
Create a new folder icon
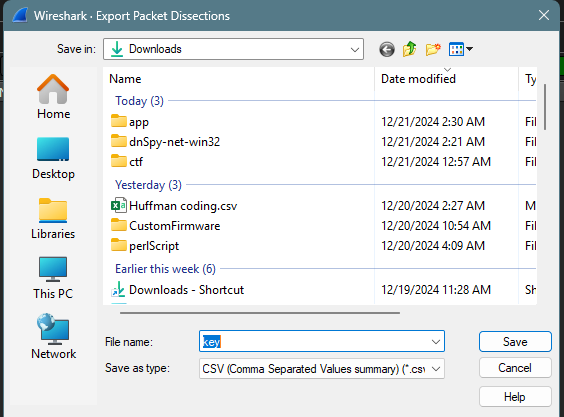433,49
